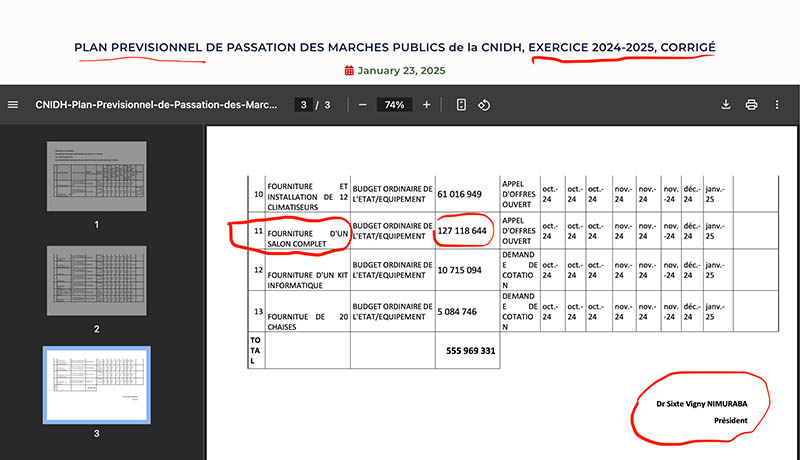800x460 pixels.
Task: Select the 10 715 094 amount cell
Action: (x=469, y=270)
